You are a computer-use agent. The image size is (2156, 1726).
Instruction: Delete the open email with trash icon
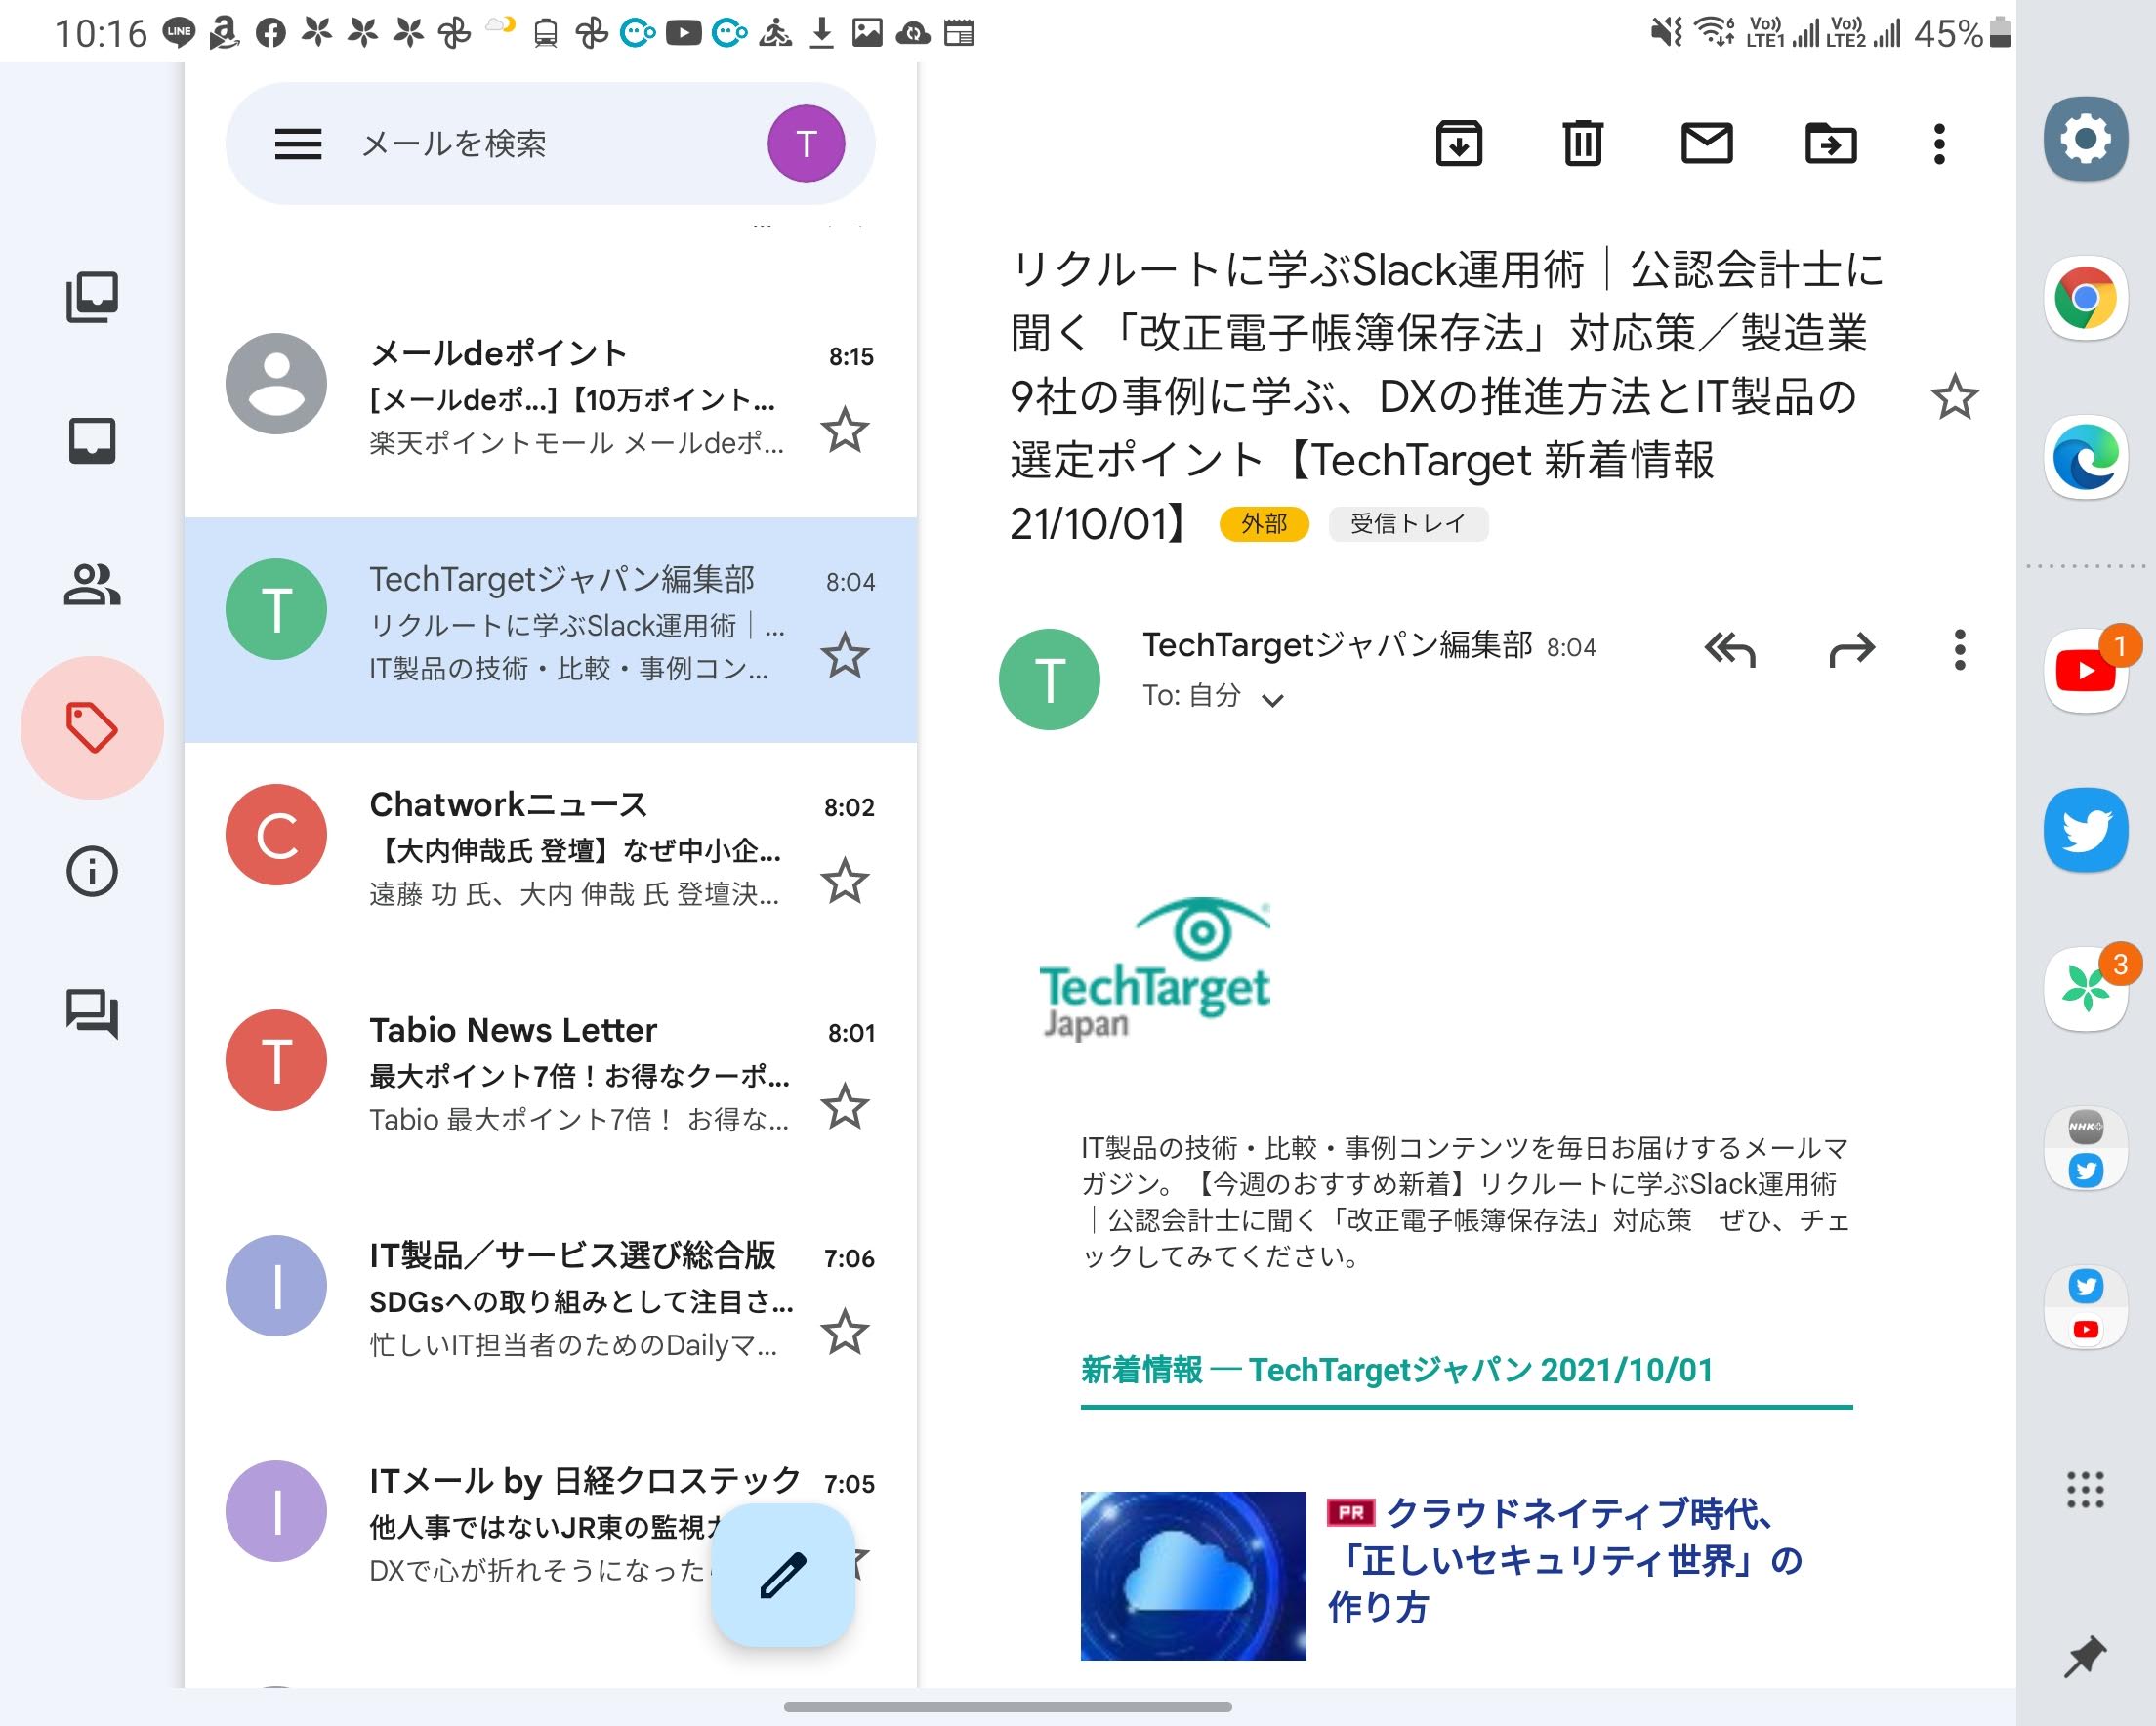tap(1583, 144)
